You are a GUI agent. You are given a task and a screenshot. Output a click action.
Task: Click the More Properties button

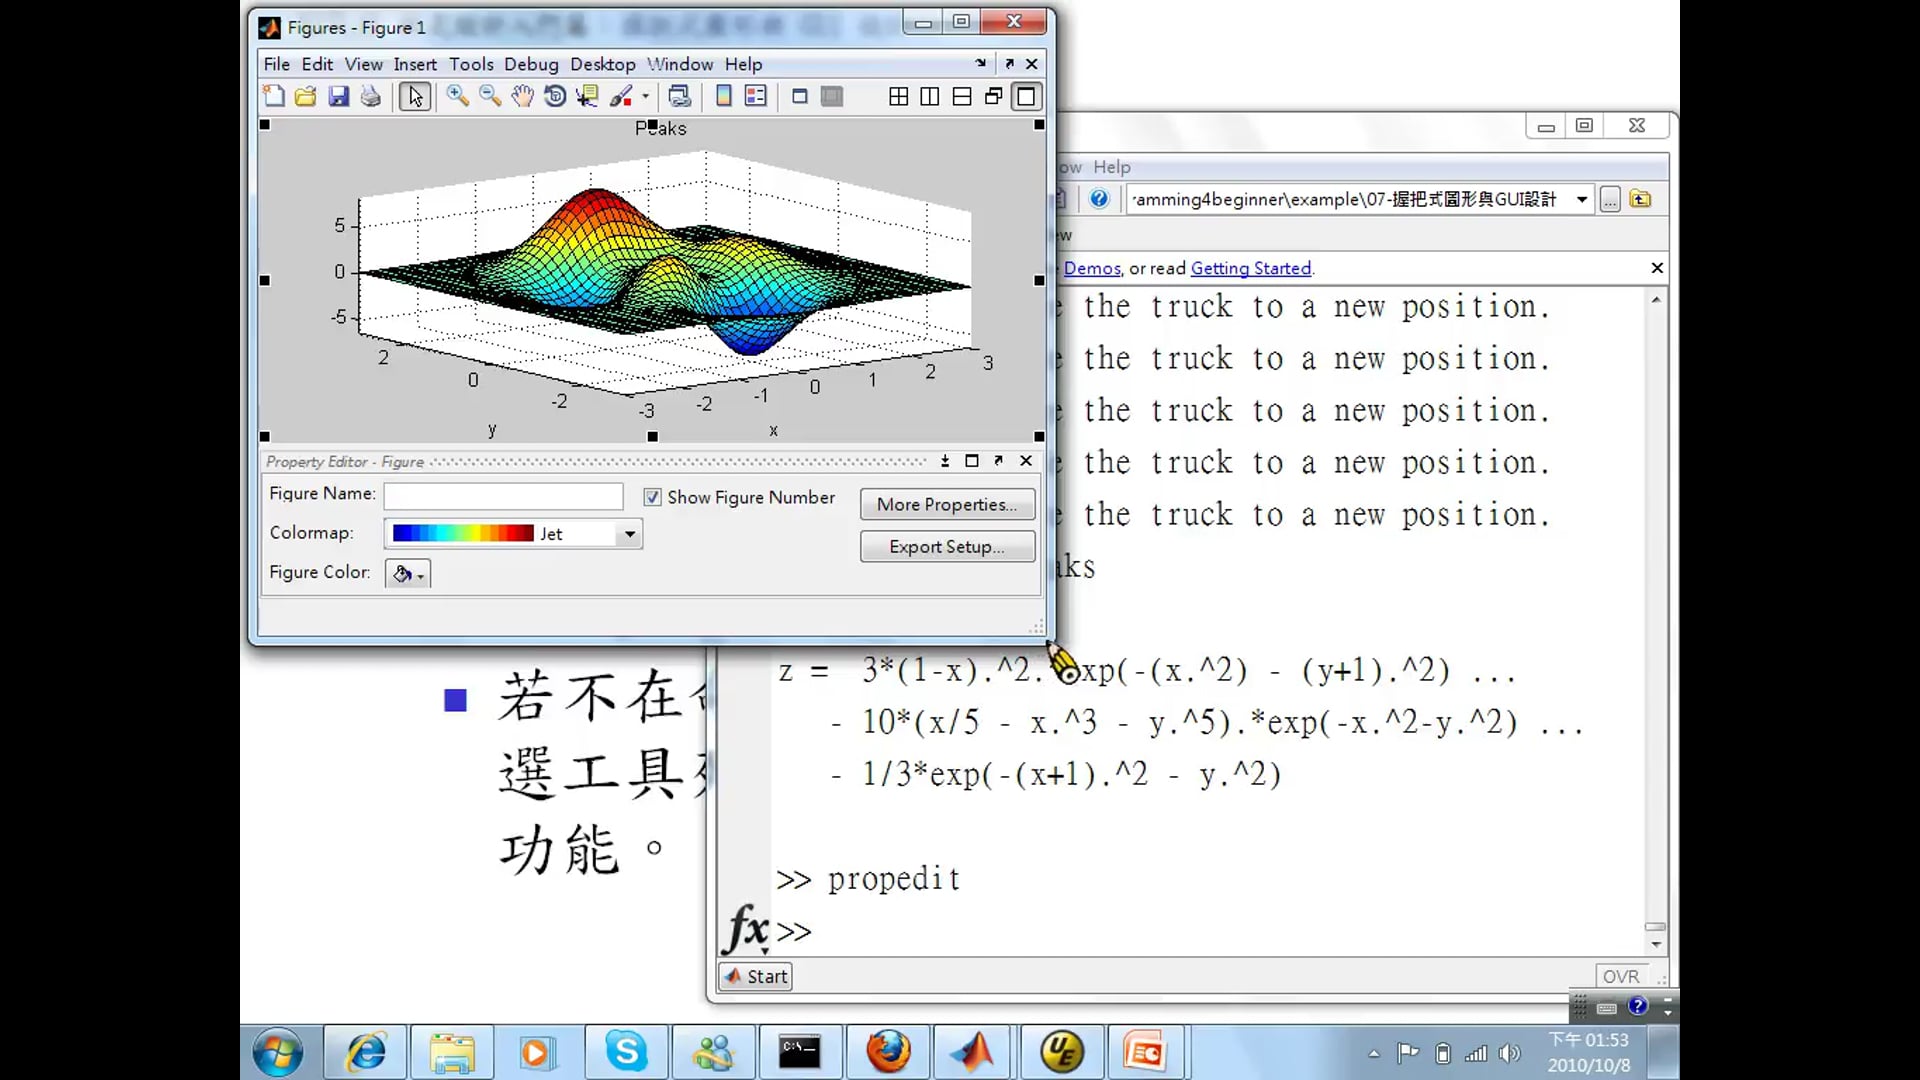947,504
